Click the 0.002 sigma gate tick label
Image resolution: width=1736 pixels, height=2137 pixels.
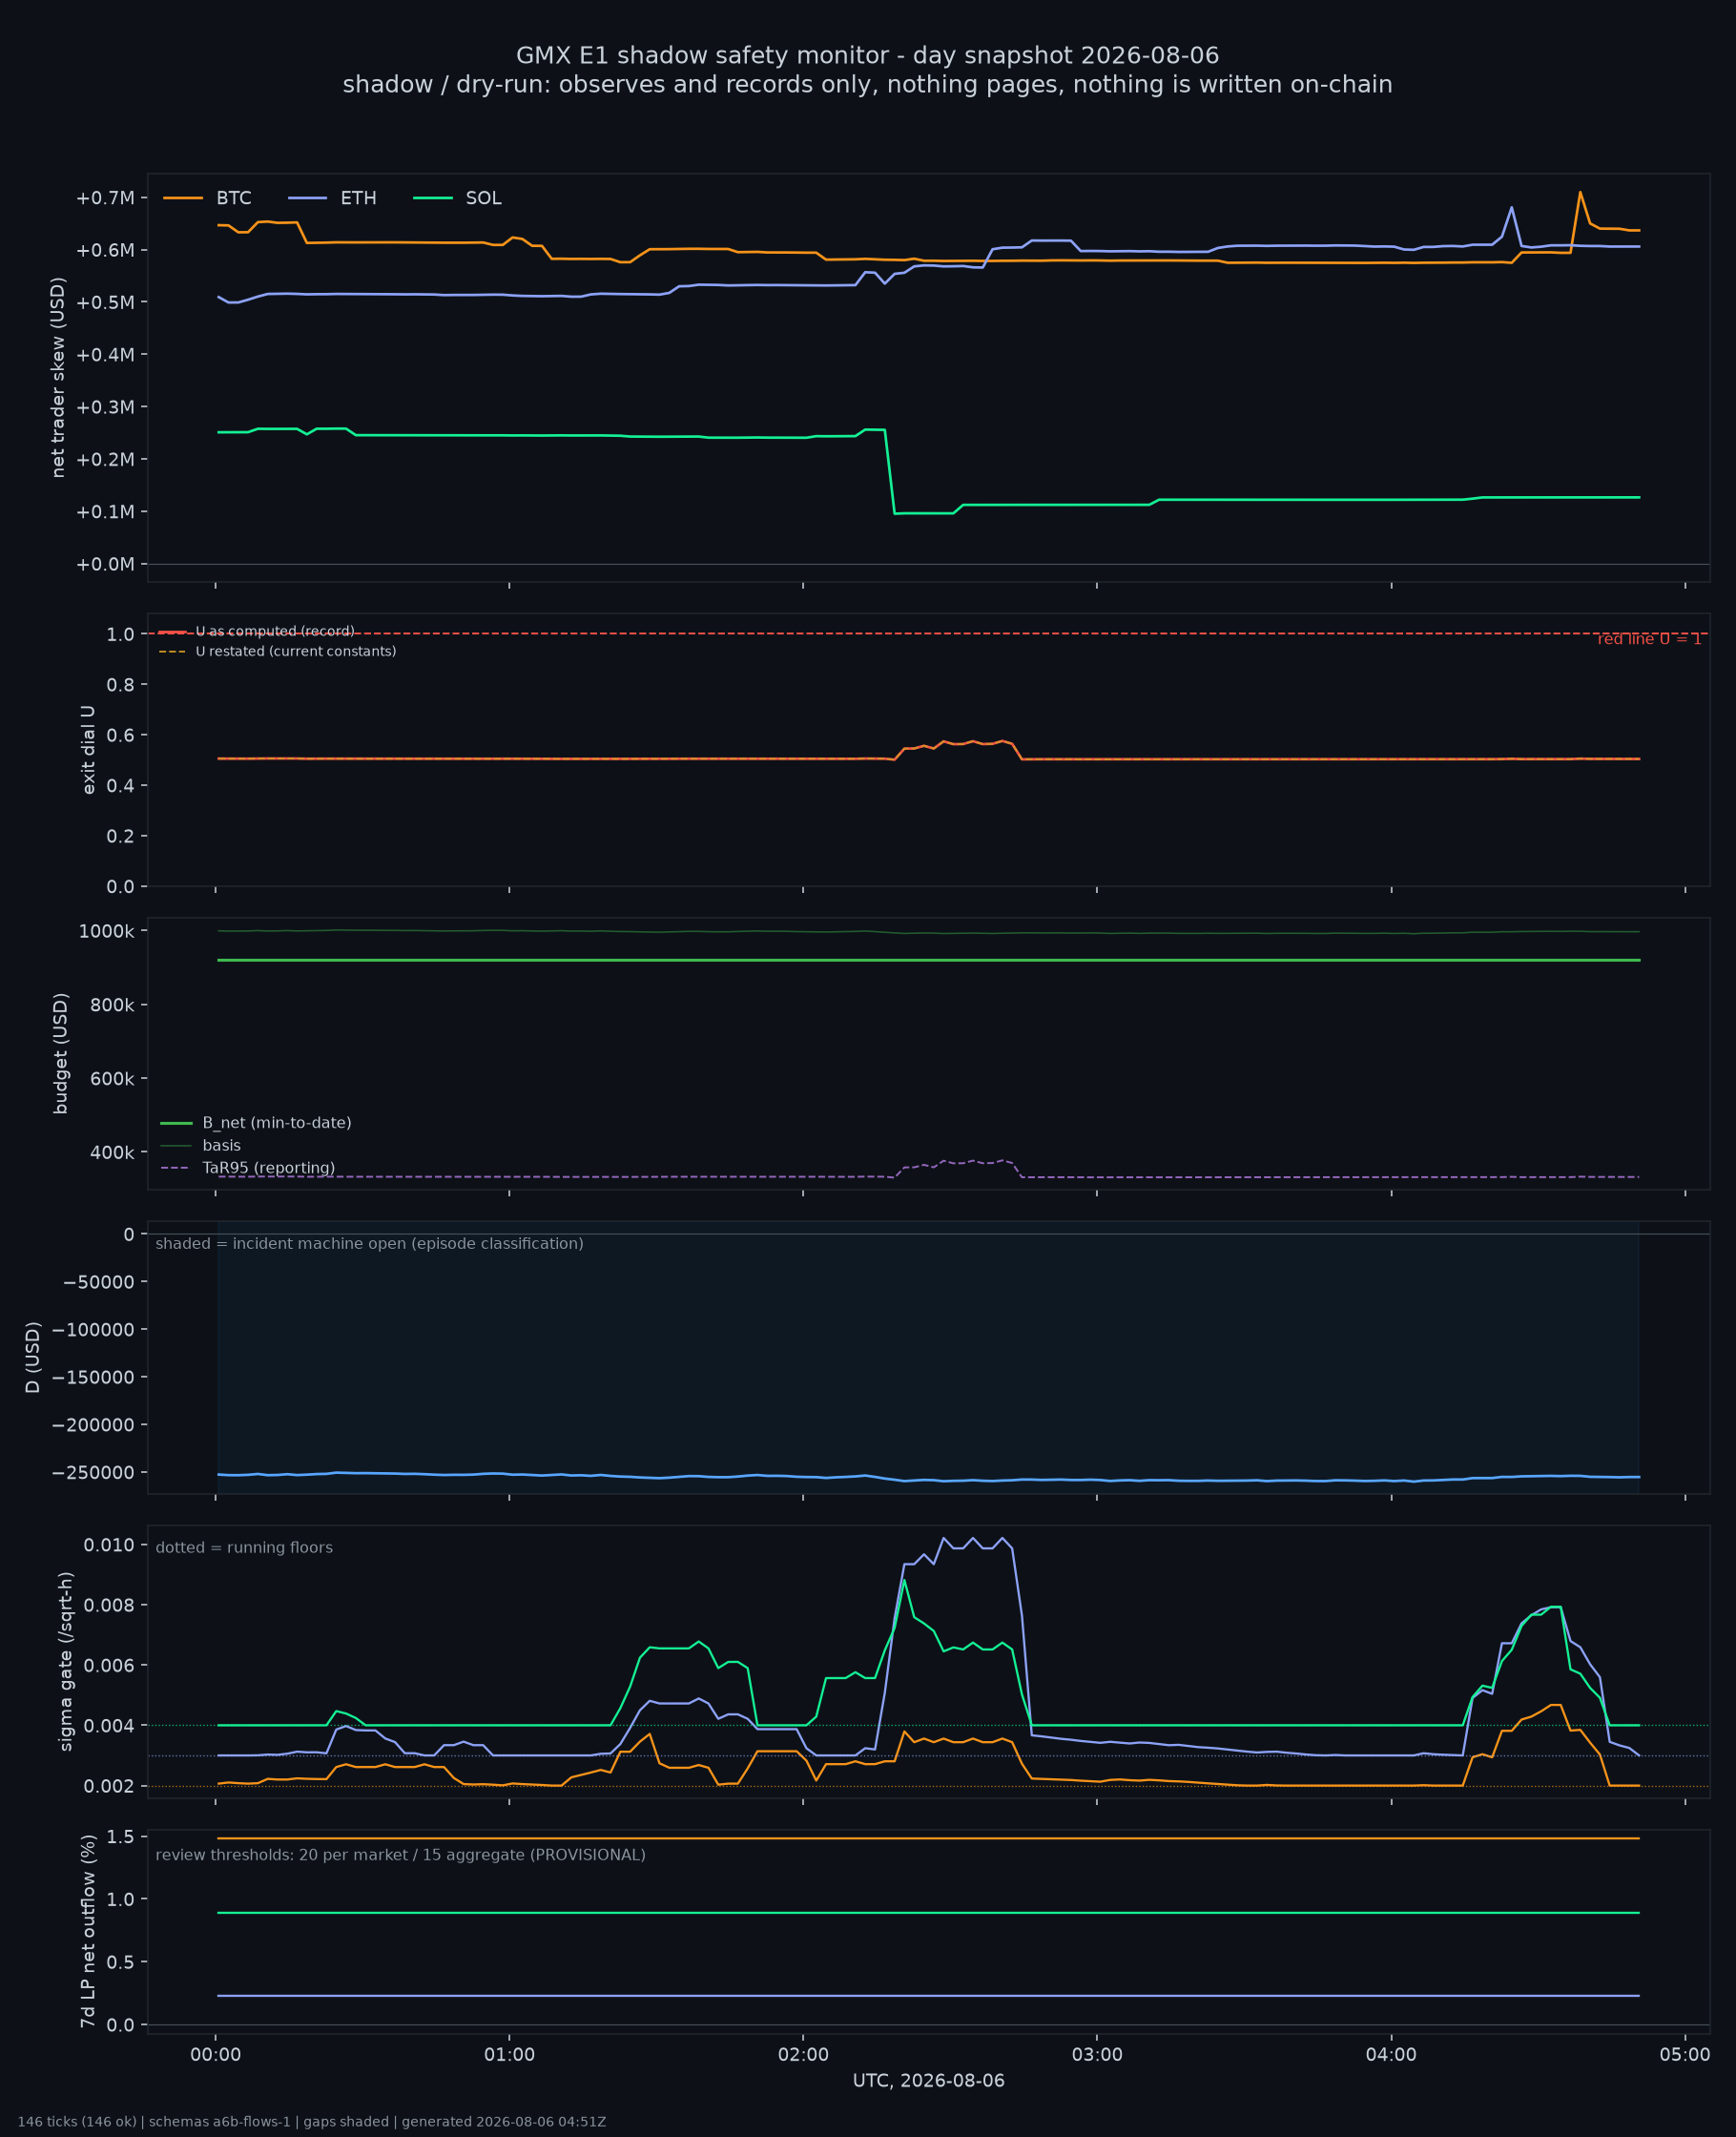[x=109, y=1787]
